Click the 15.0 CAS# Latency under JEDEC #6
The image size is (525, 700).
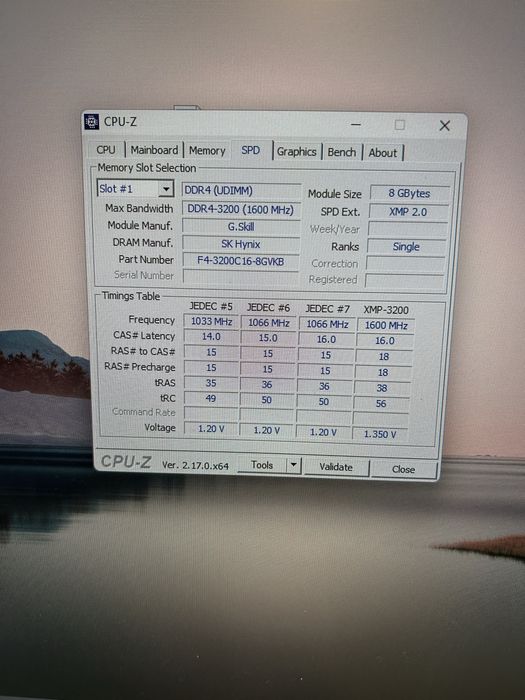click(x=268, y=338)
